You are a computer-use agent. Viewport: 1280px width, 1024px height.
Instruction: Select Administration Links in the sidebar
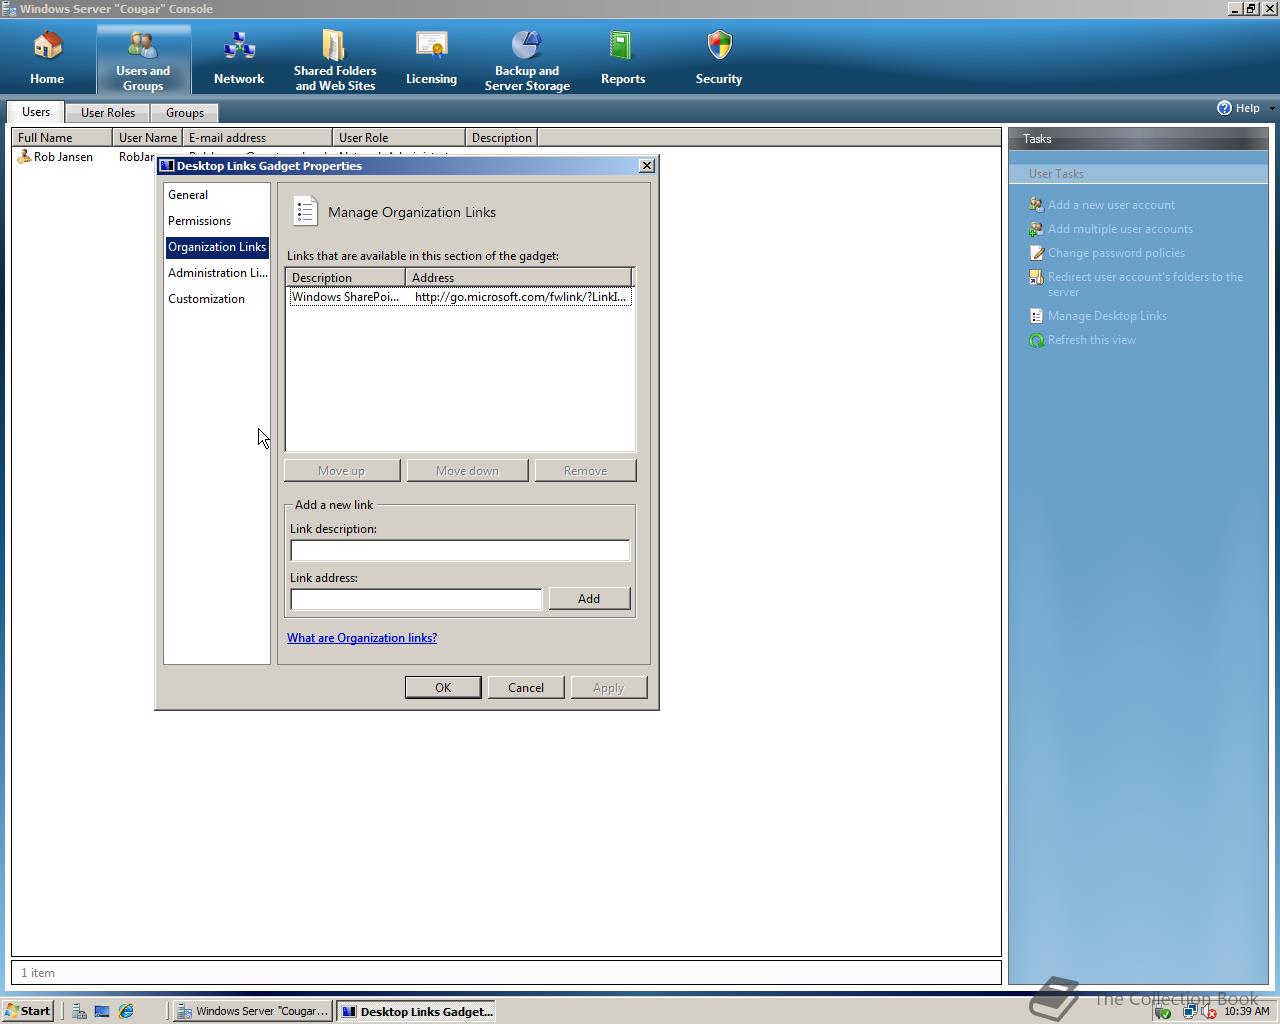217,273
